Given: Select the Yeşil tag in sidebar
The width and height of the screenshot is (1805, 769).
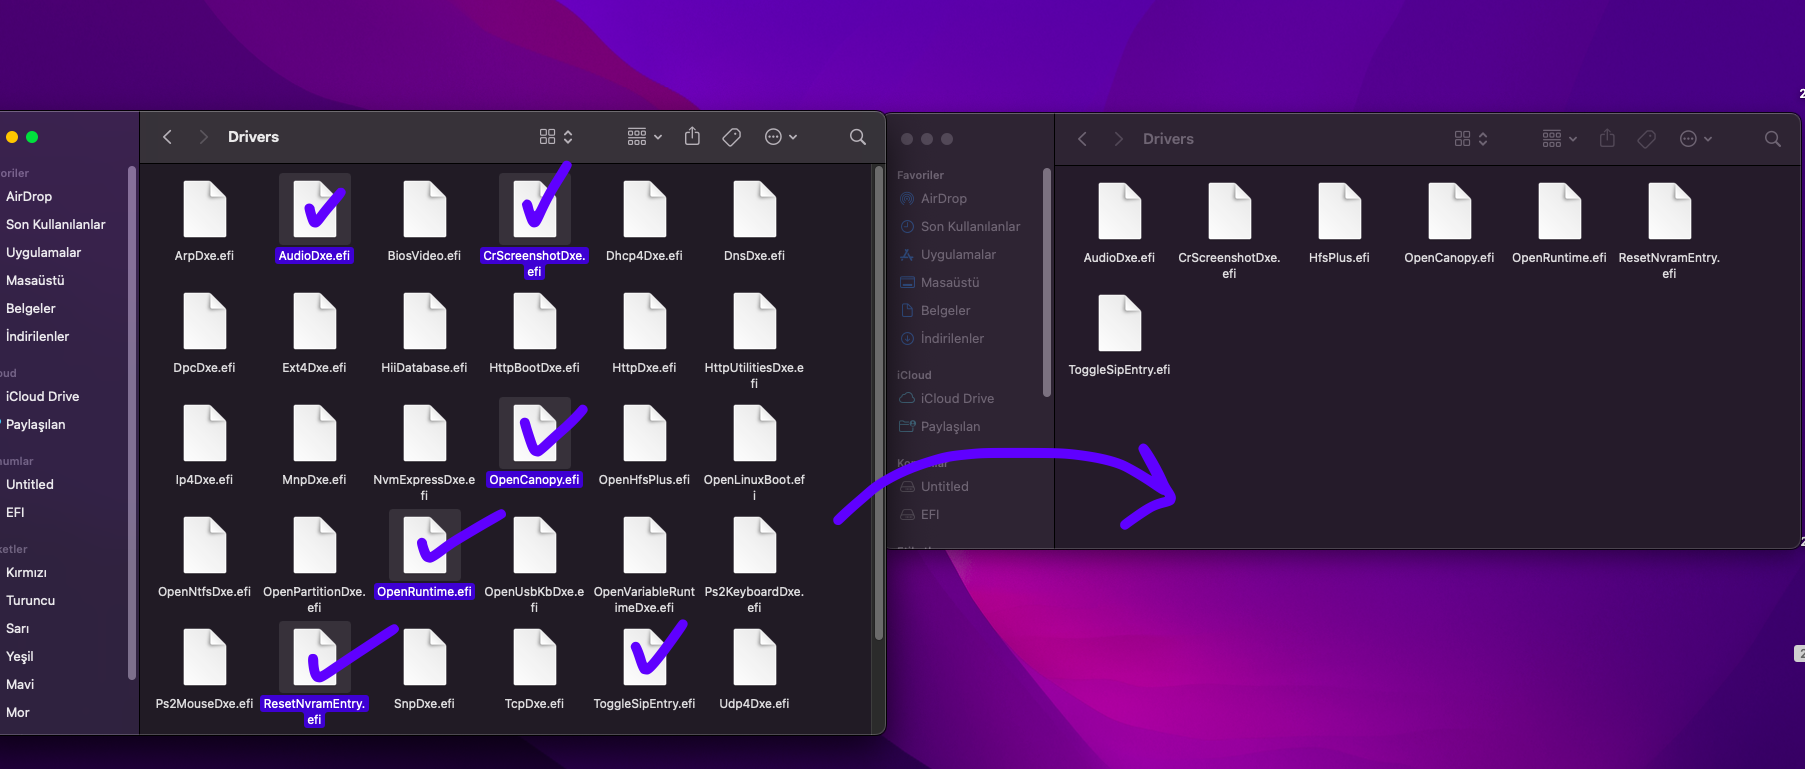Looking at the screenshot, I should pyautogui.click(x=20, y=657).
